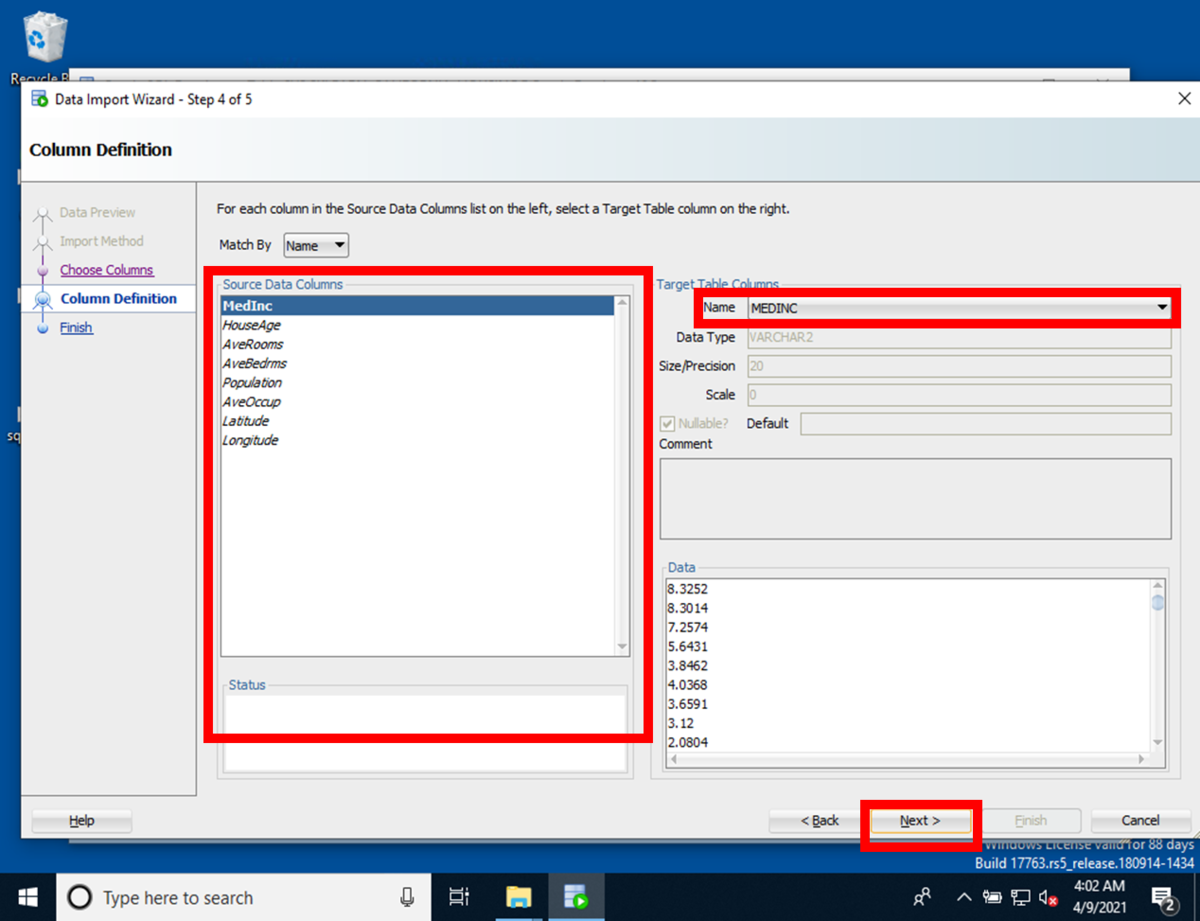Select AveRooms in Source Data Columns
The image size is (1200, 921).
(417, 344)
